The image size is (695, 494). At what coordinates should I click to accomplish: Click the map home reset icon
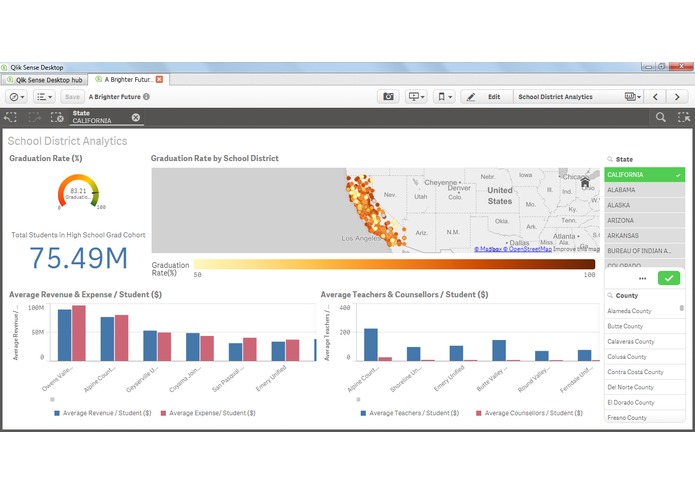[x=585, y=183]
